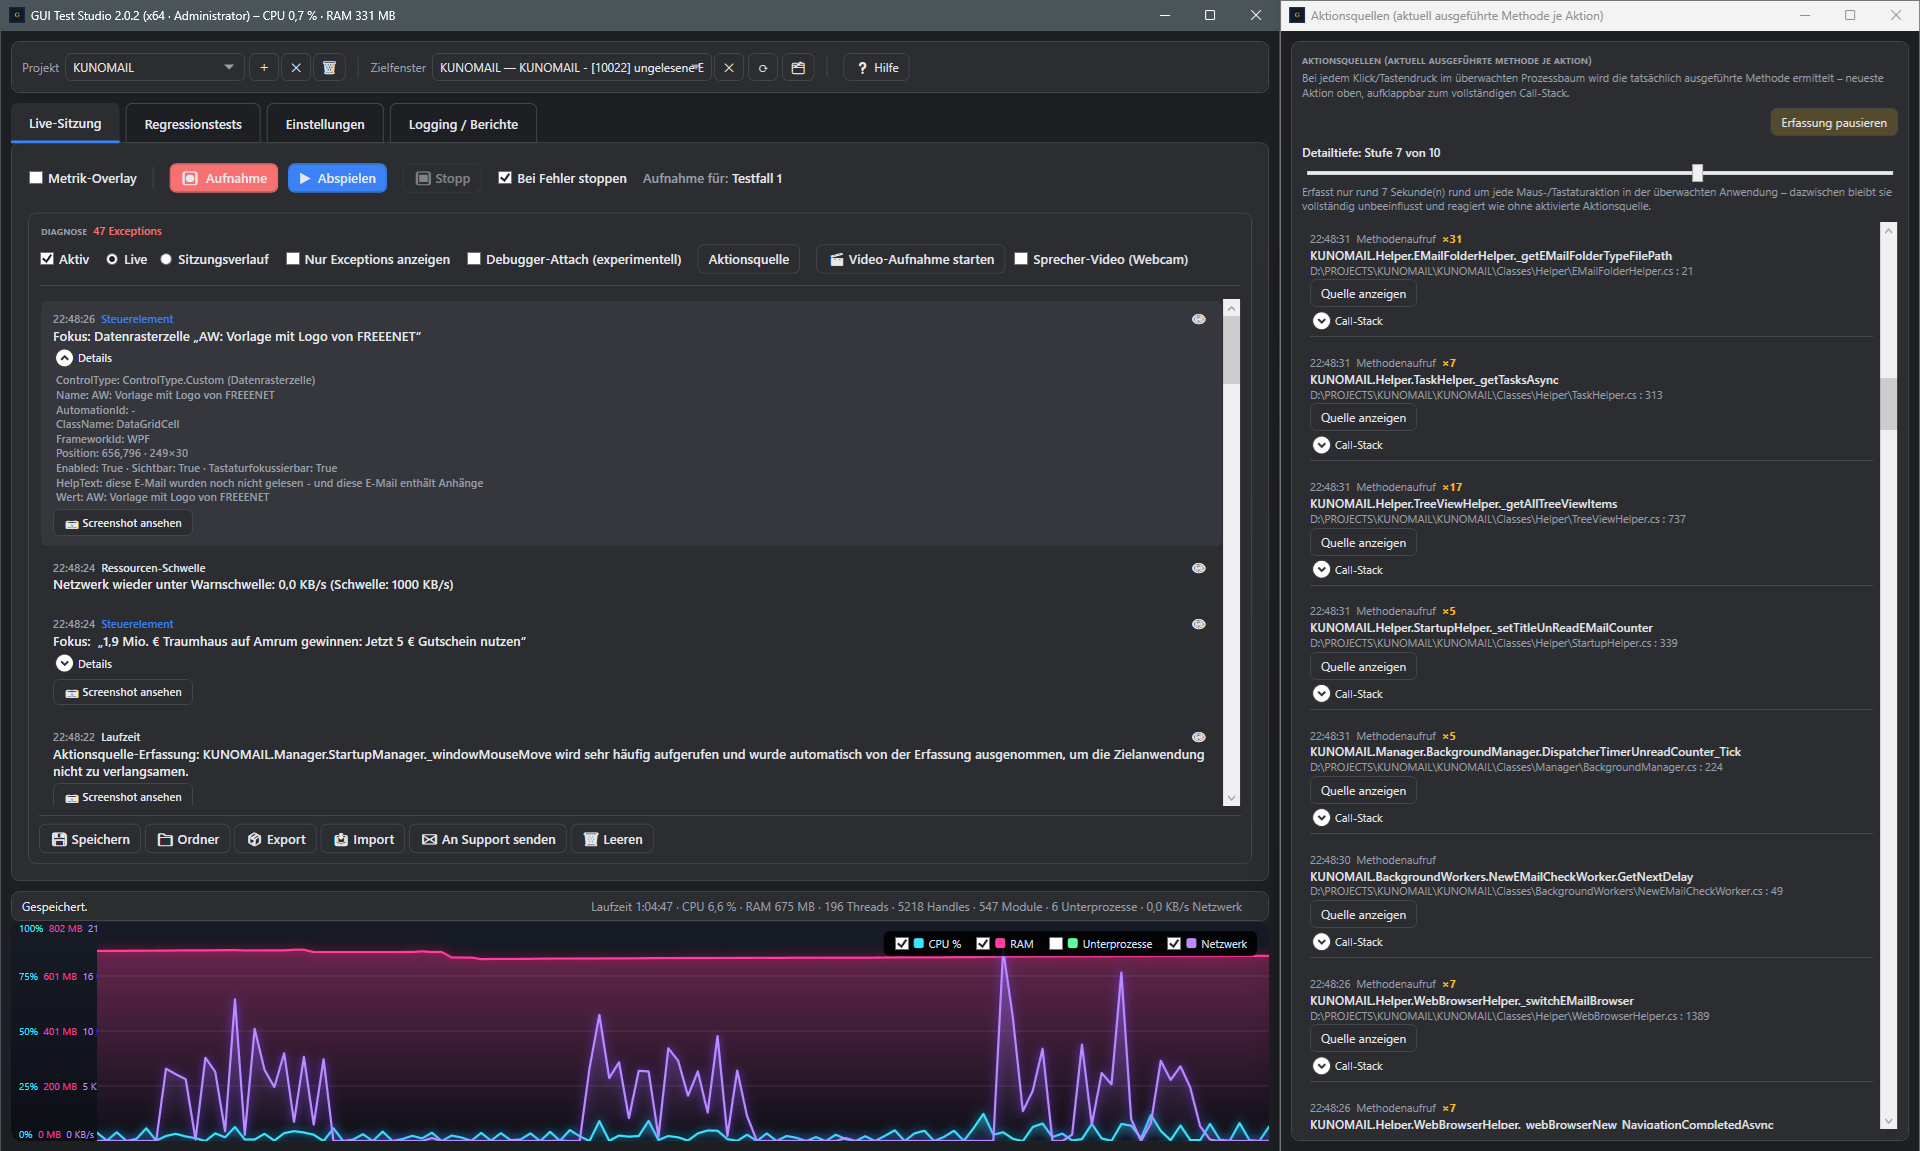Open the Logging / Berichte tab
Screen dimensions: 1920x1151
[x=463, y=124]
